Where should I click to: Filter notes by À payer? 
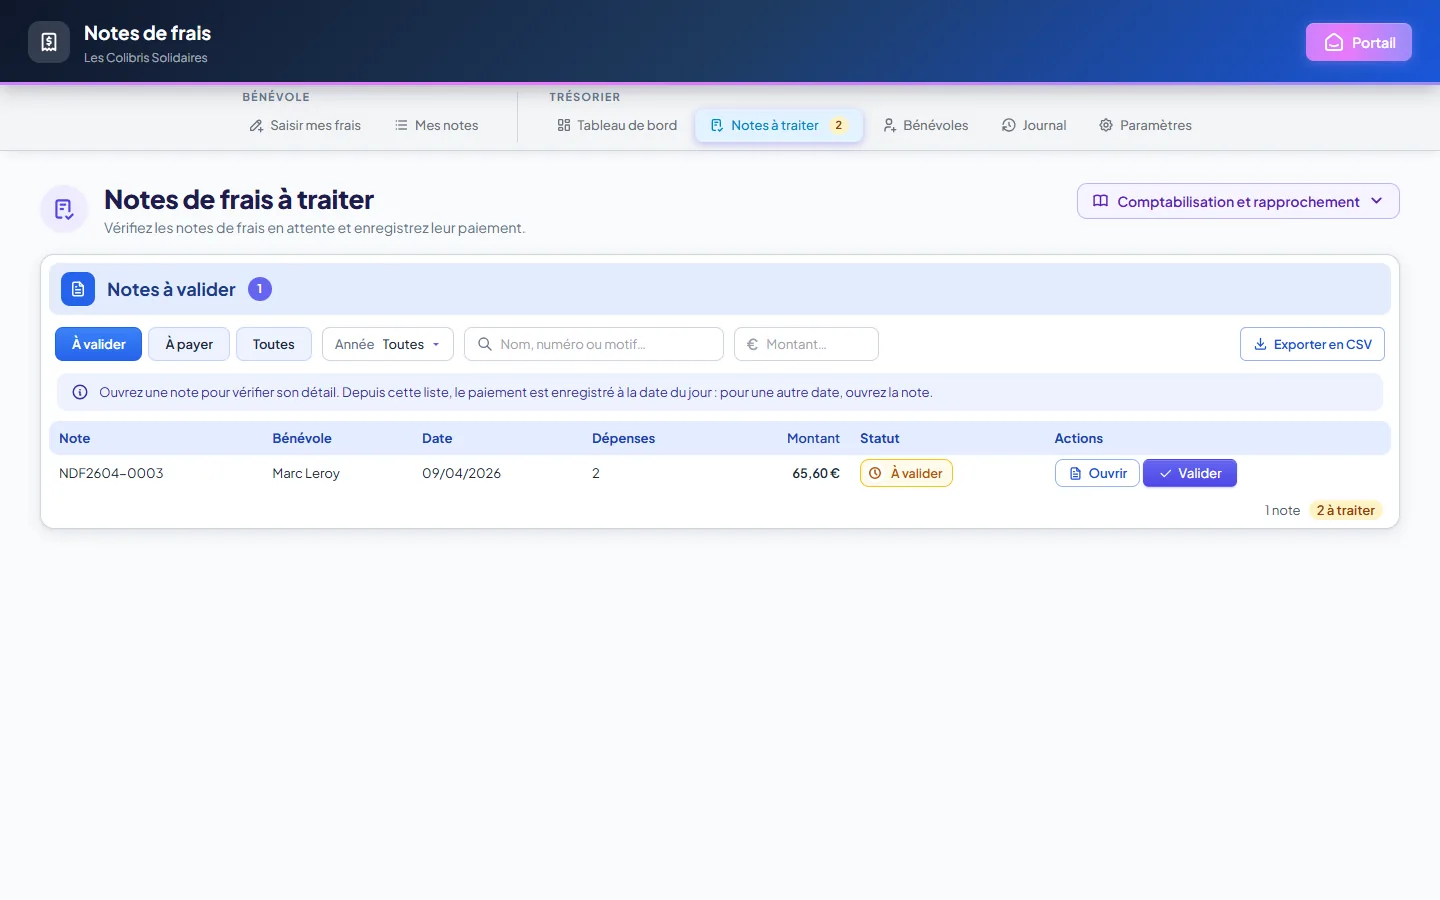point(189,344)
